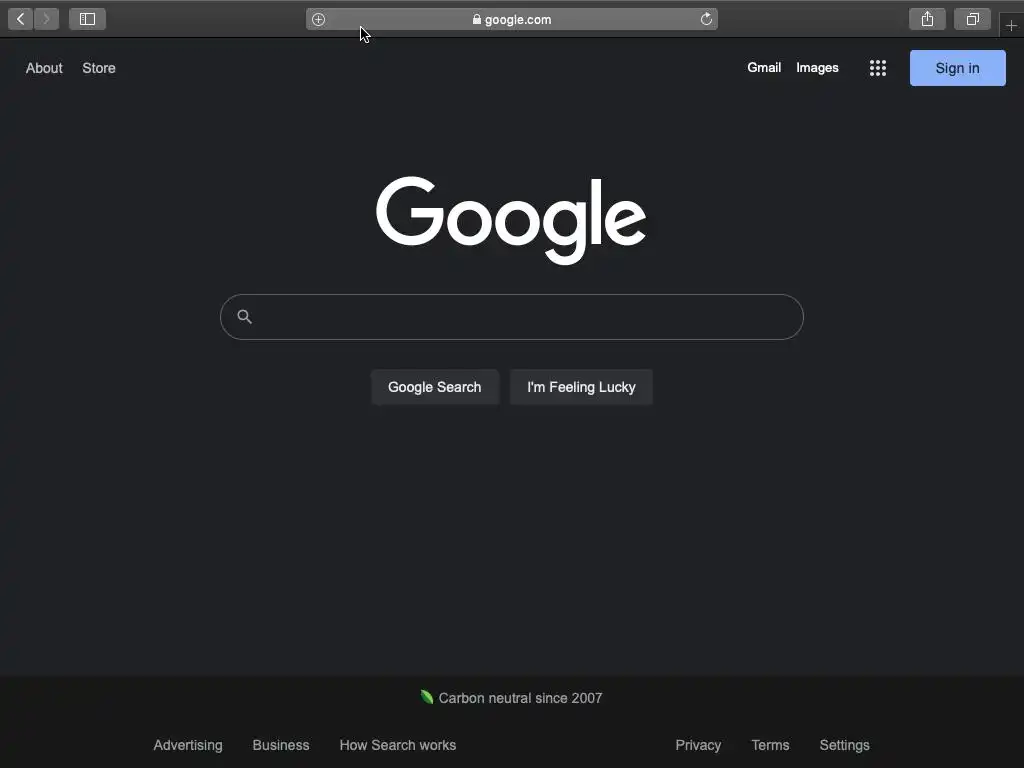
Task: Open the Settings footer menu
Action: click(844, 745)
